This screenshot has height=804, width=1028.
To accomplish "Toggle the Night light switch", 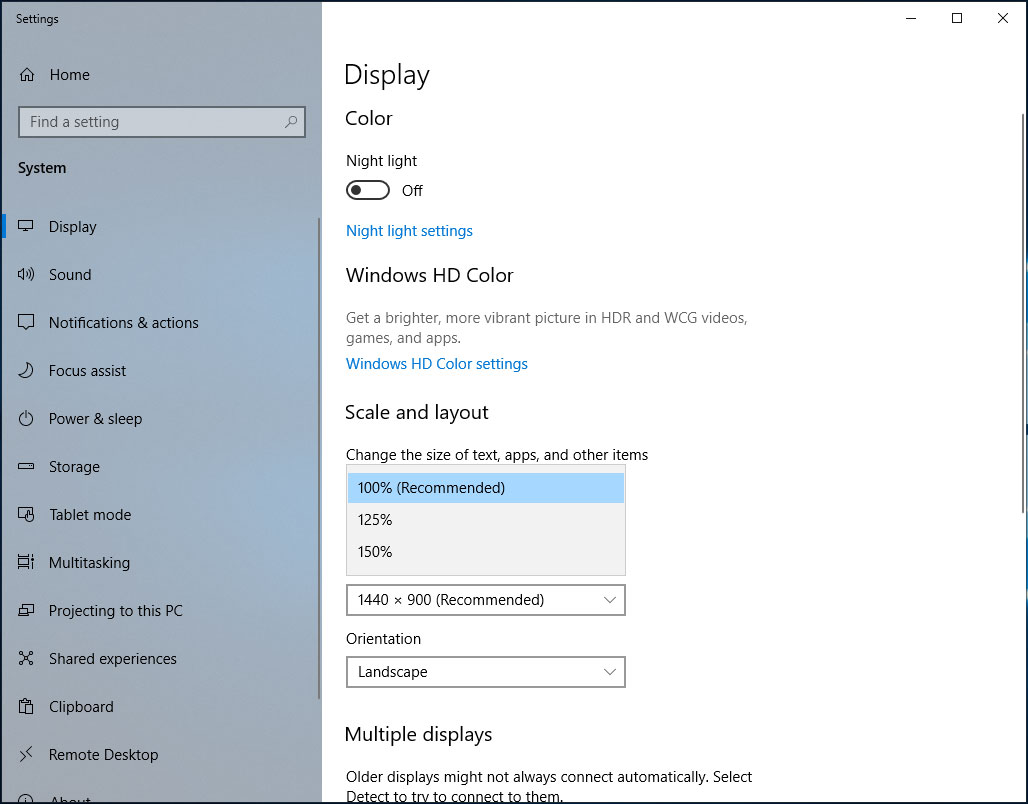I will click(x=368, y=190).
